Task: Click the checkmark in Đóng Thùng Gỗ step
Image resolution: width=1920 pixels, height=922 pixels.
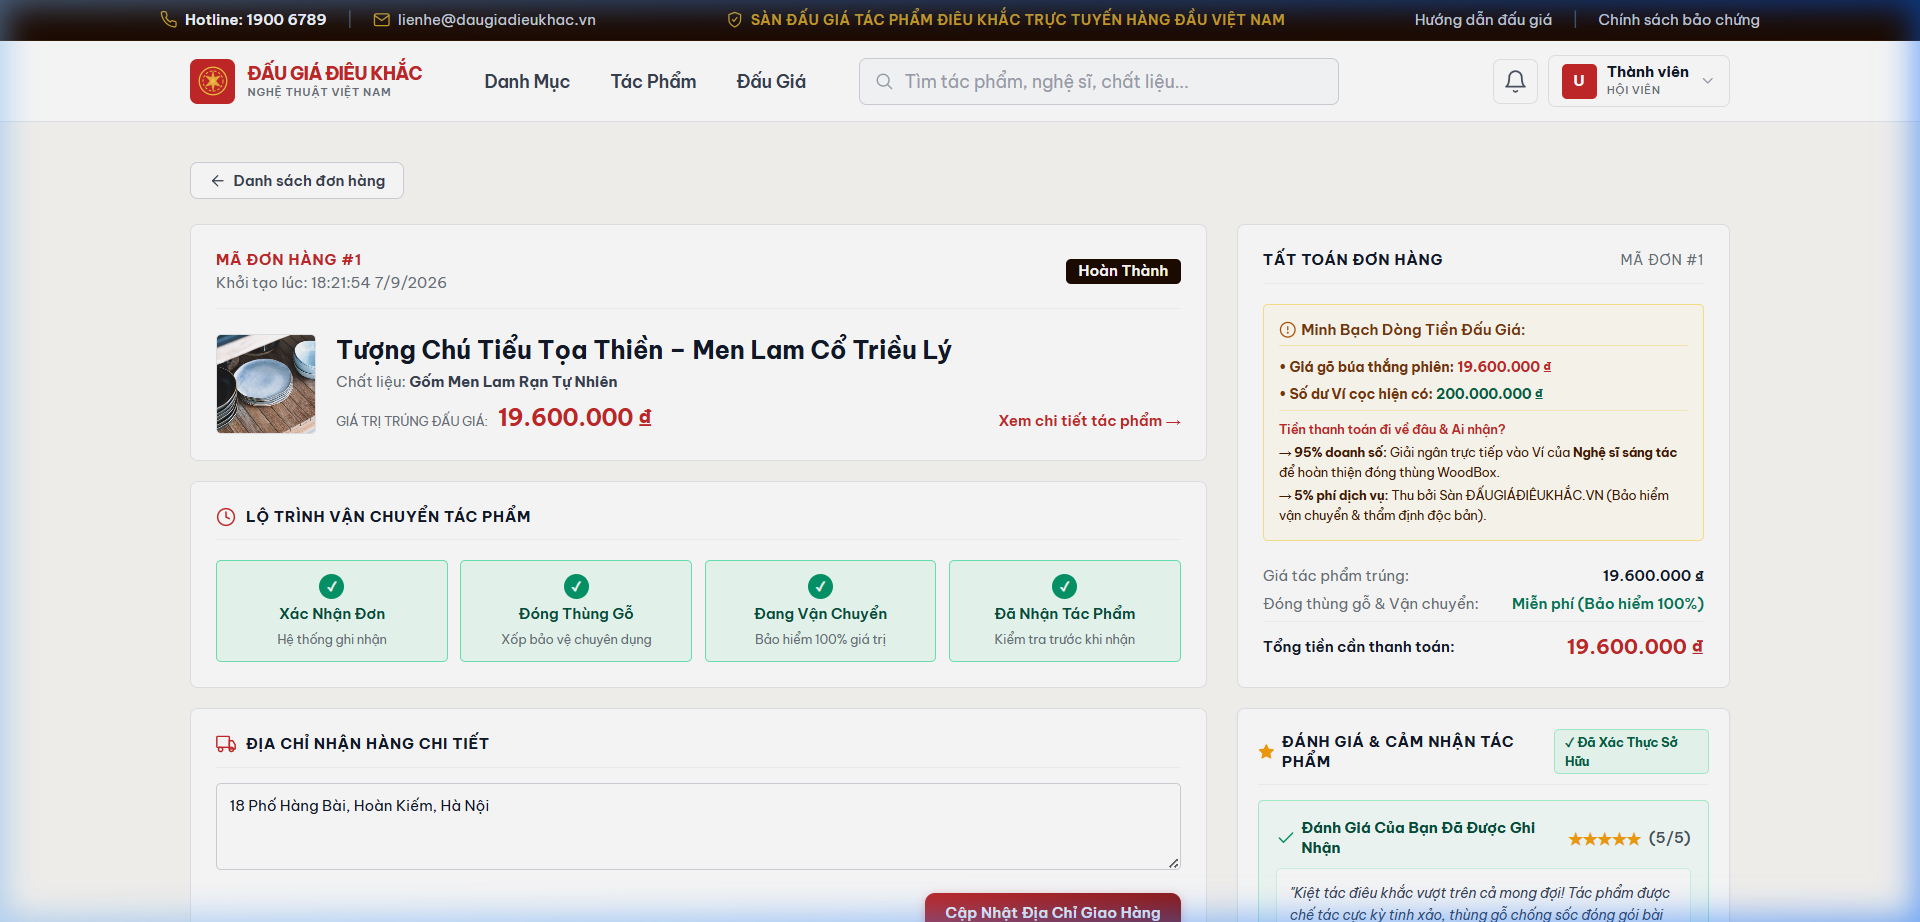Action: (576, 586)
